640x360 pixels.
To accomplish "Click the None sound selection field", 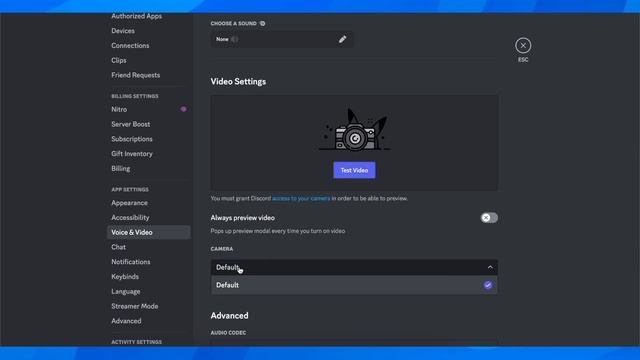I will point(282,39).
